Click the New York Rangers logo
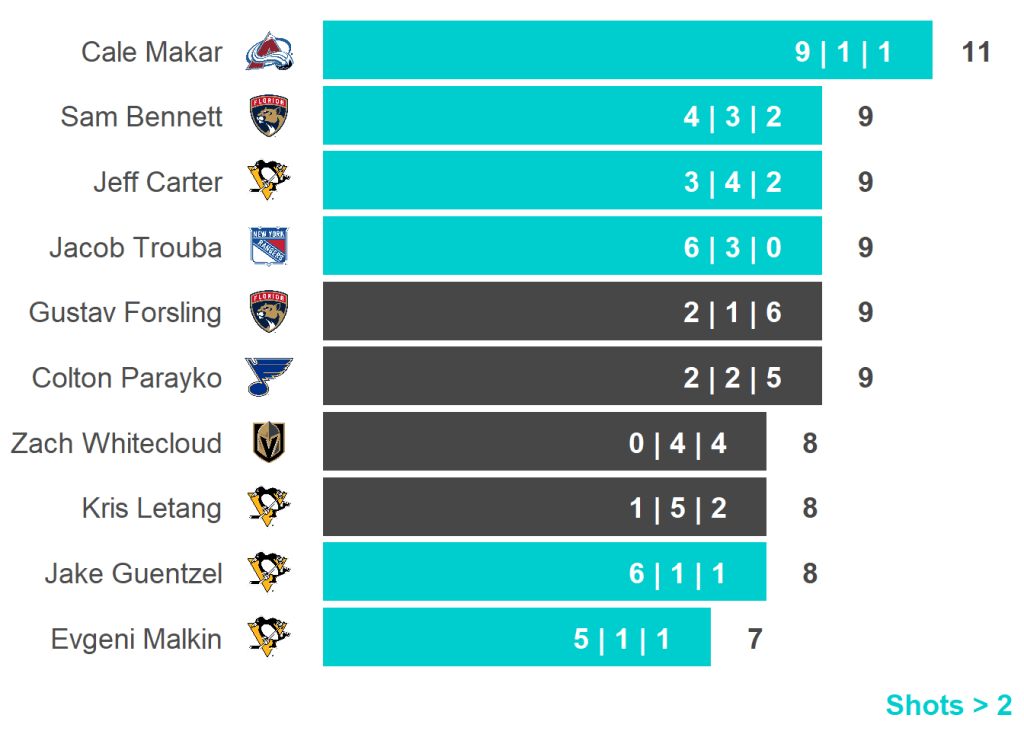Viewport: 1024px width, 731px height. (x=269, y=247)
